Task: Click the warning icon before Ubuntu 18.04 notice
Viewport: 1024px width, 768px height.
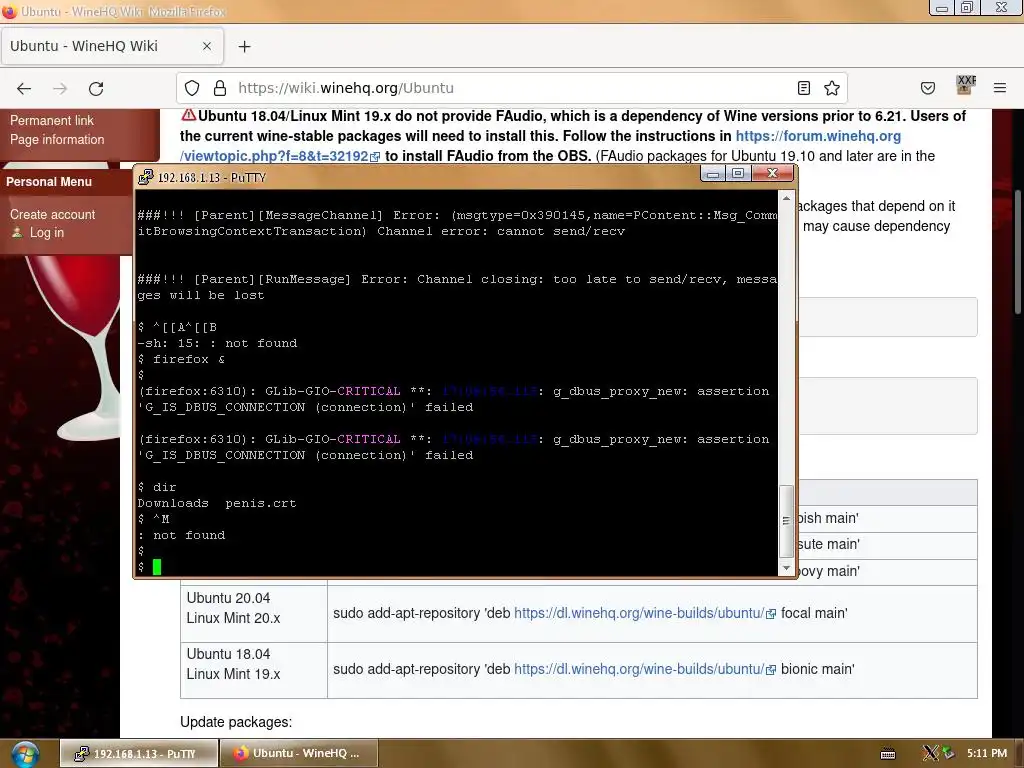Action: point(189,115)
